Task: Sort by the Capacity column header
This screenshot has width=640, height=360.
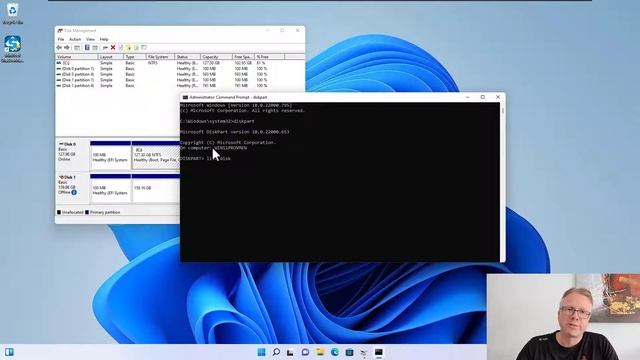Action: tap(216, 57)
